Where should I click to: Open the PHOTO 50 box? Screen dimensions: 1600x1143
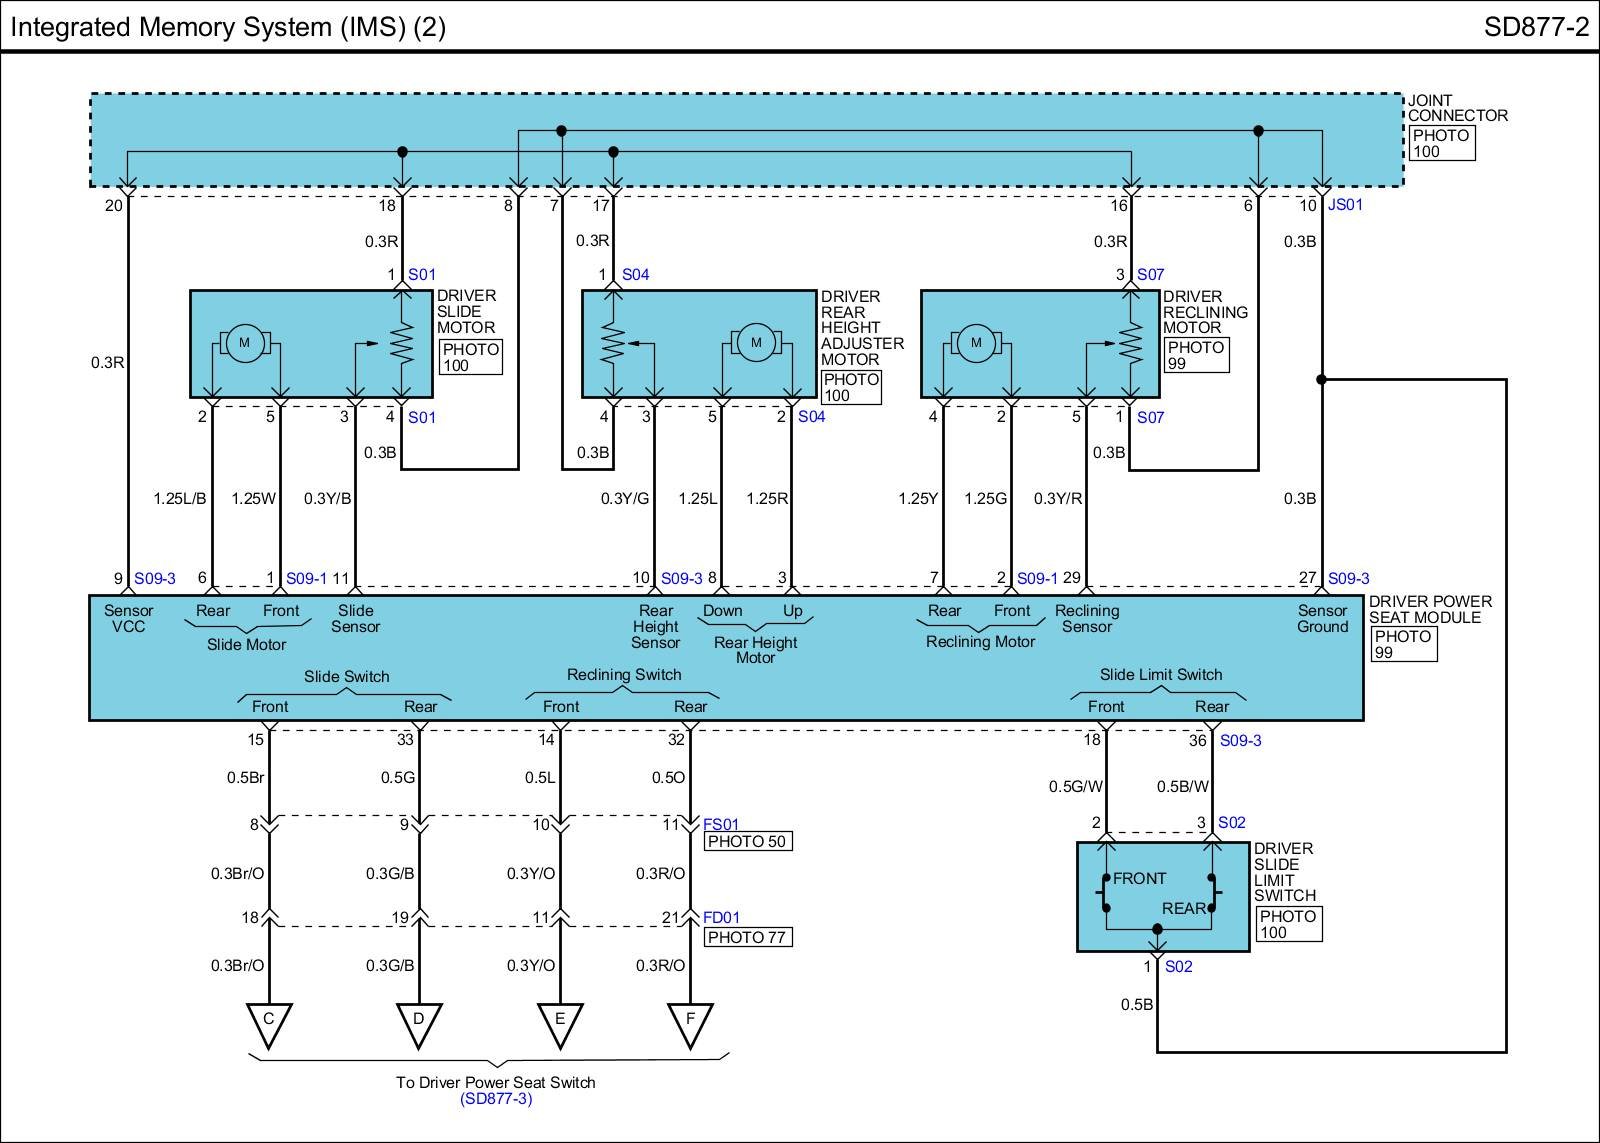(747, 842)
